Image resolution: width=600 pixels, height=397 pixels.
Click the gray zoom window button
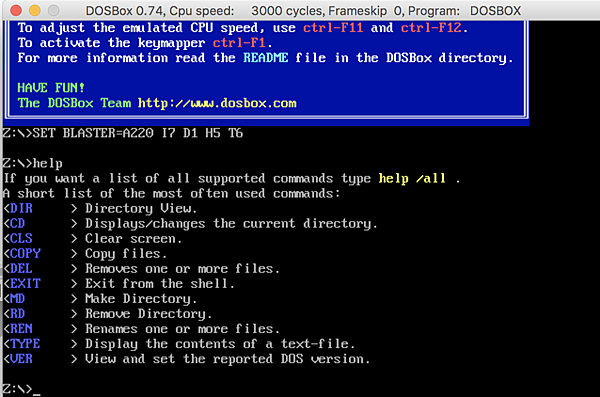pyautogui.click(x=54, y=10)
